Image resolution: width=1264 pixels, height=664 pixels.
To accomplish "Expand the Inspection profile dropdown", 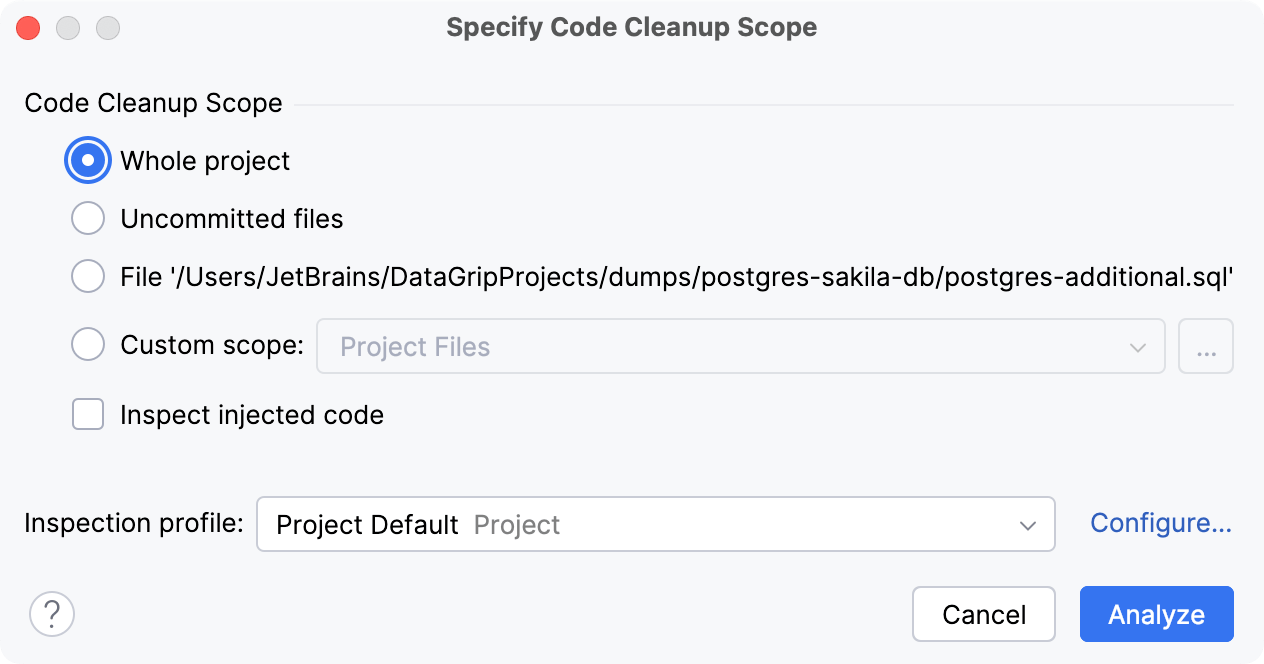I will coord(1027,523).
